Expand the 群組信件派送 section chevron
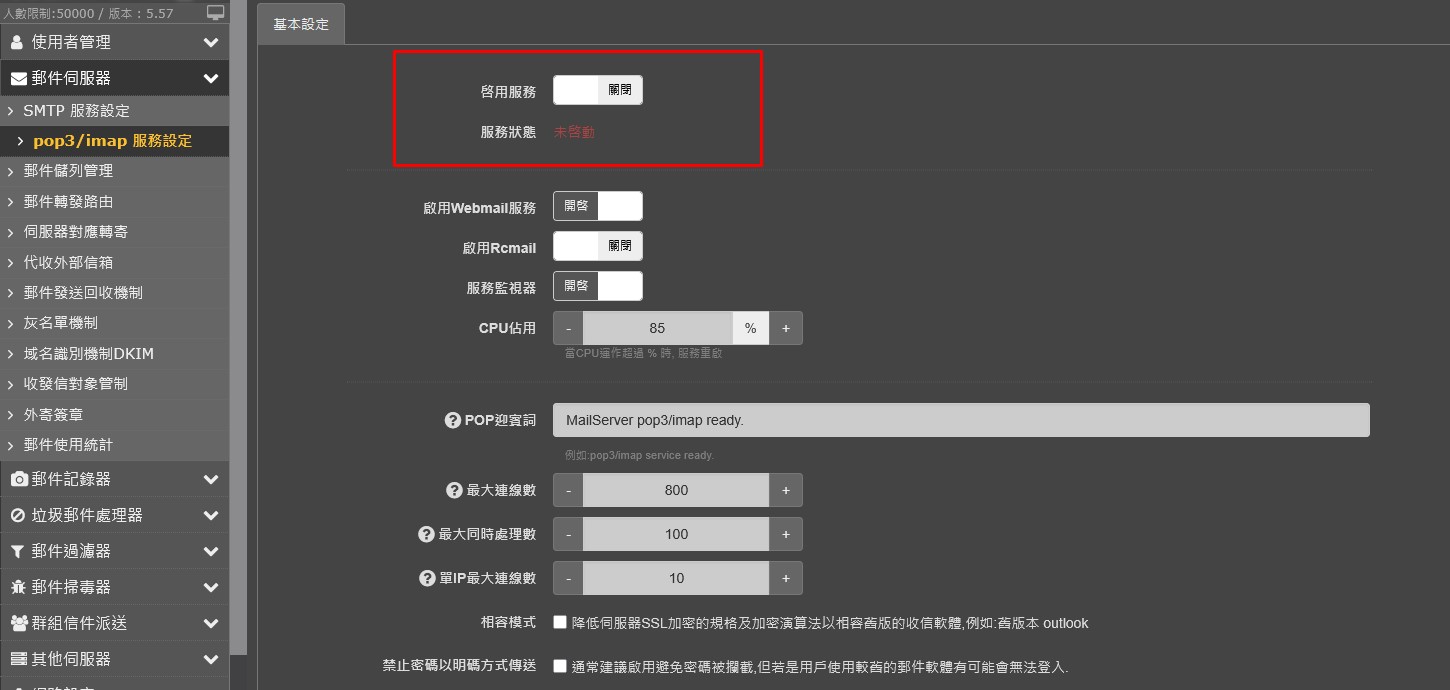 210,623
